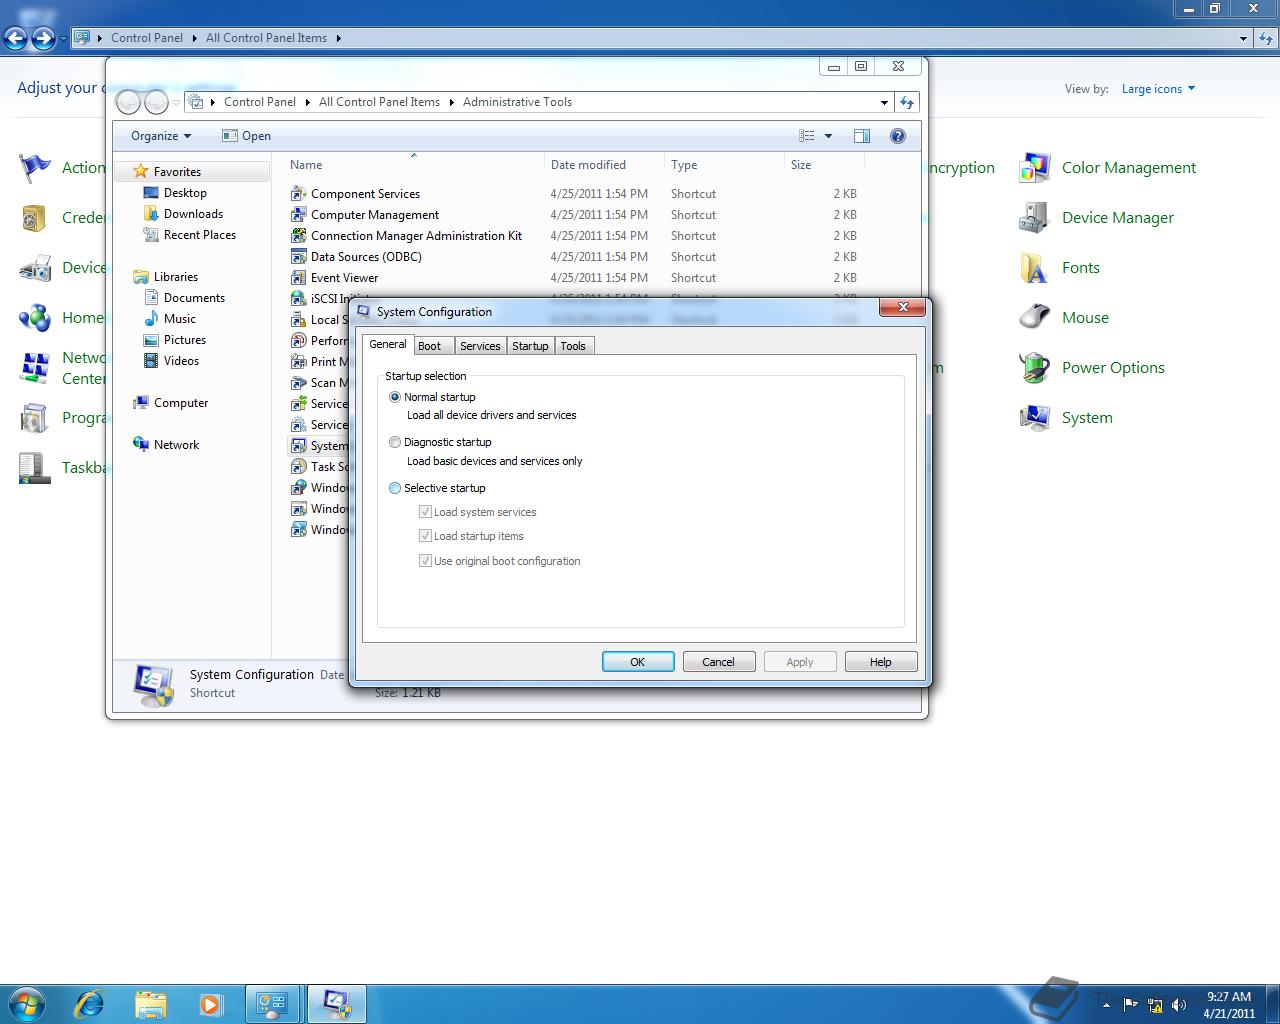
Task: Click the Control Panel taskbar button
Action: point(273,1004)
